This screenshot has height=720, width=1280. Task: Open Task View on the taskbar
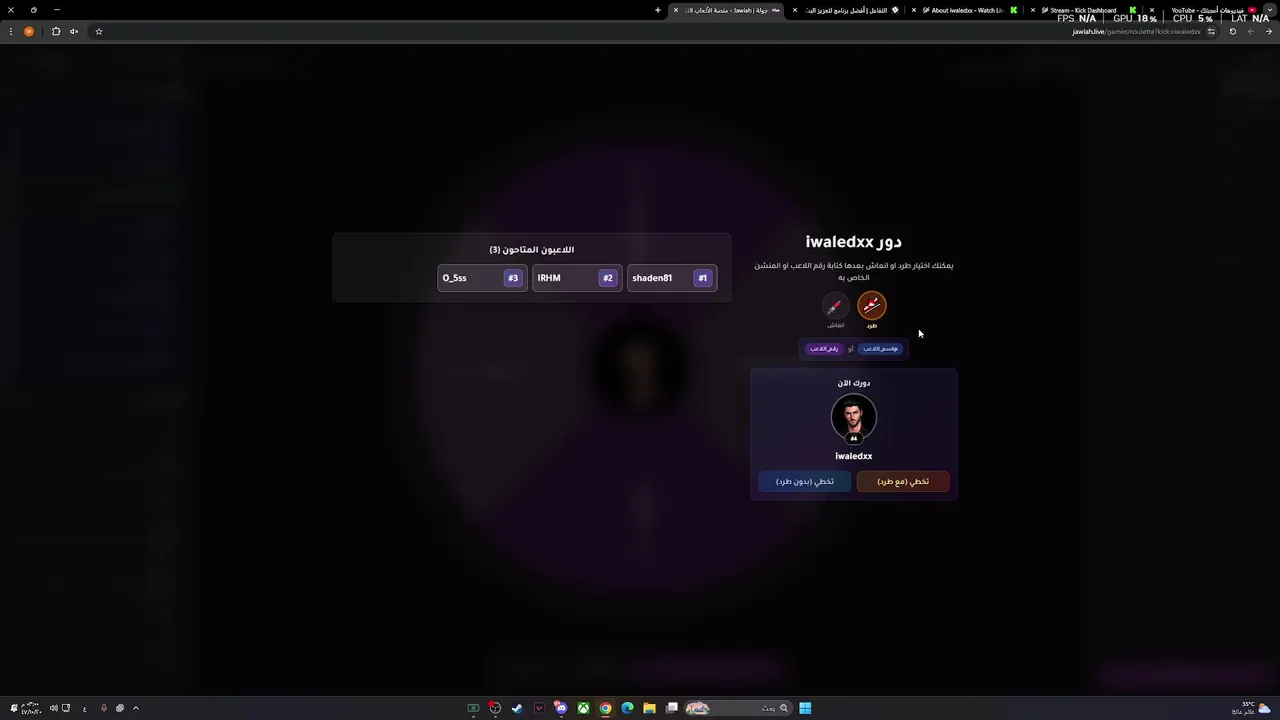[672, 708]
